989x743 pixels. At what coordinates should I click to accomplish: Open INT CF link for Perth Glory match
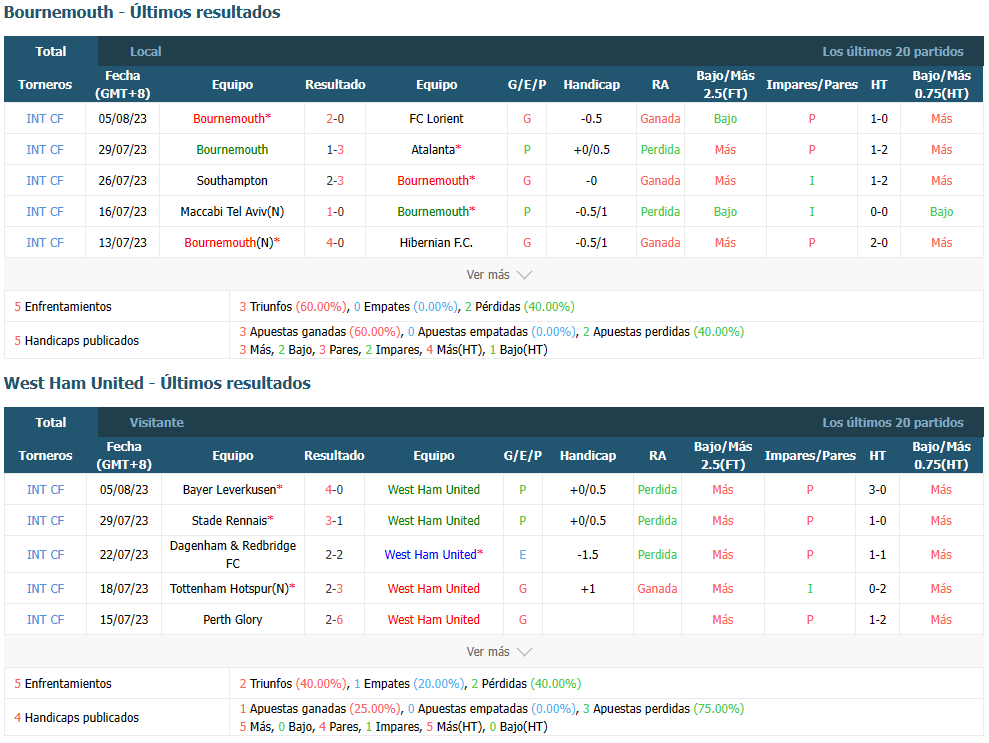[x=45, y=619]
